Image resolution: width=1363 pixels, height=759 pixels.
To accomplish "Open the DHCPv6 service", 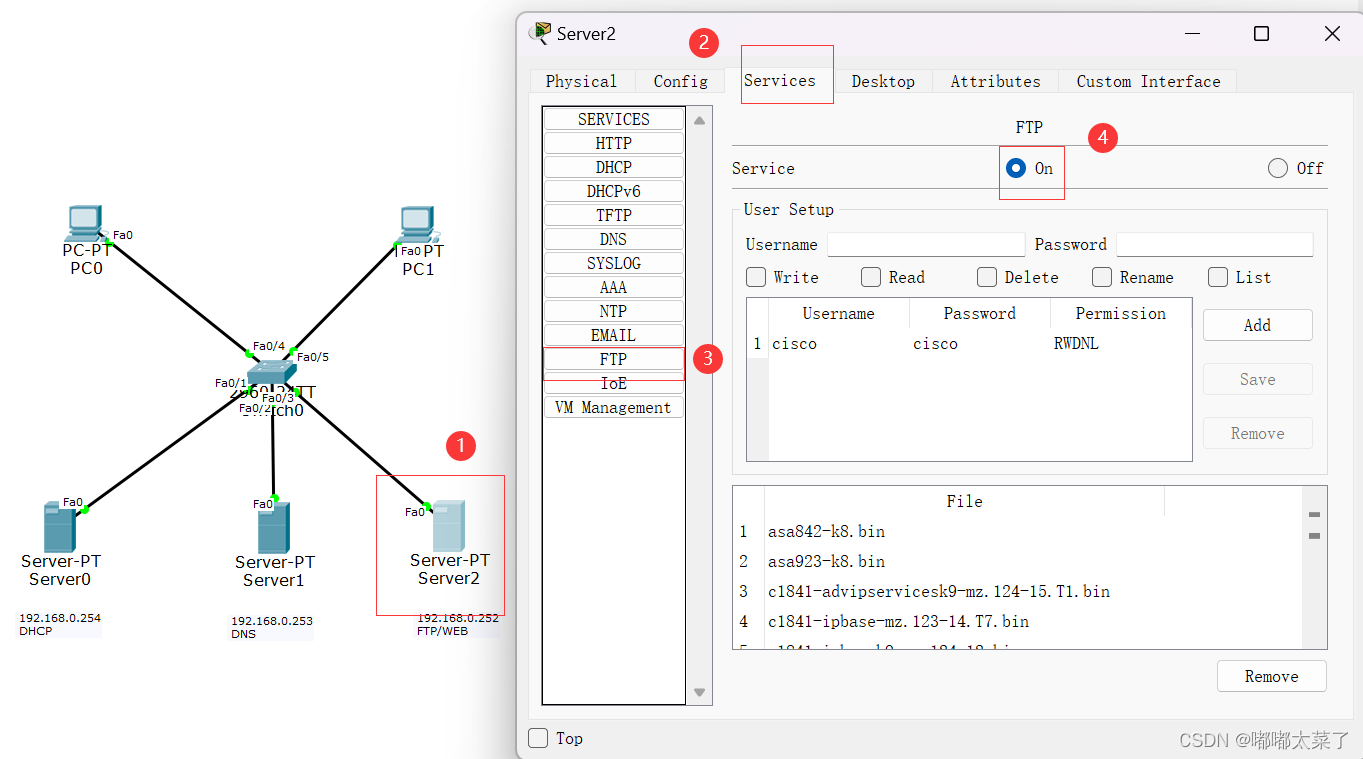I will [x=614, y=191].
